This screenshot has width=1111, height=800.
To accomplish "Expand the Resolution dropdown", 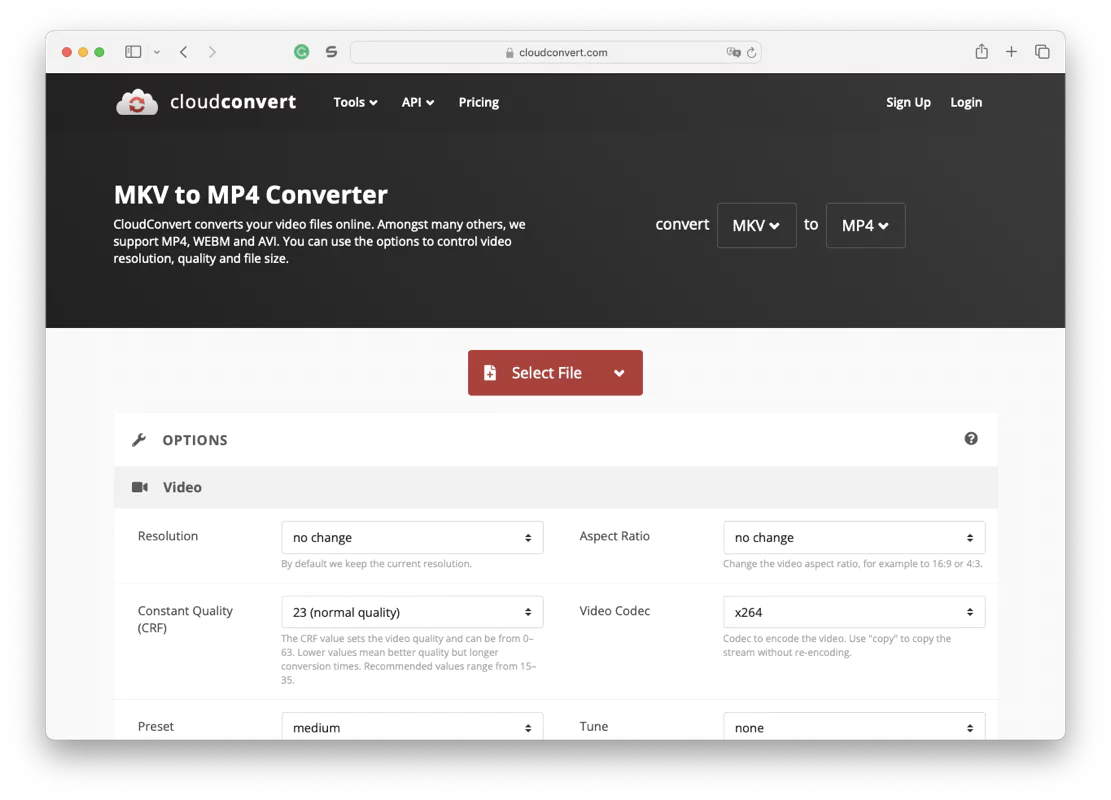I will tap(412, 538).
